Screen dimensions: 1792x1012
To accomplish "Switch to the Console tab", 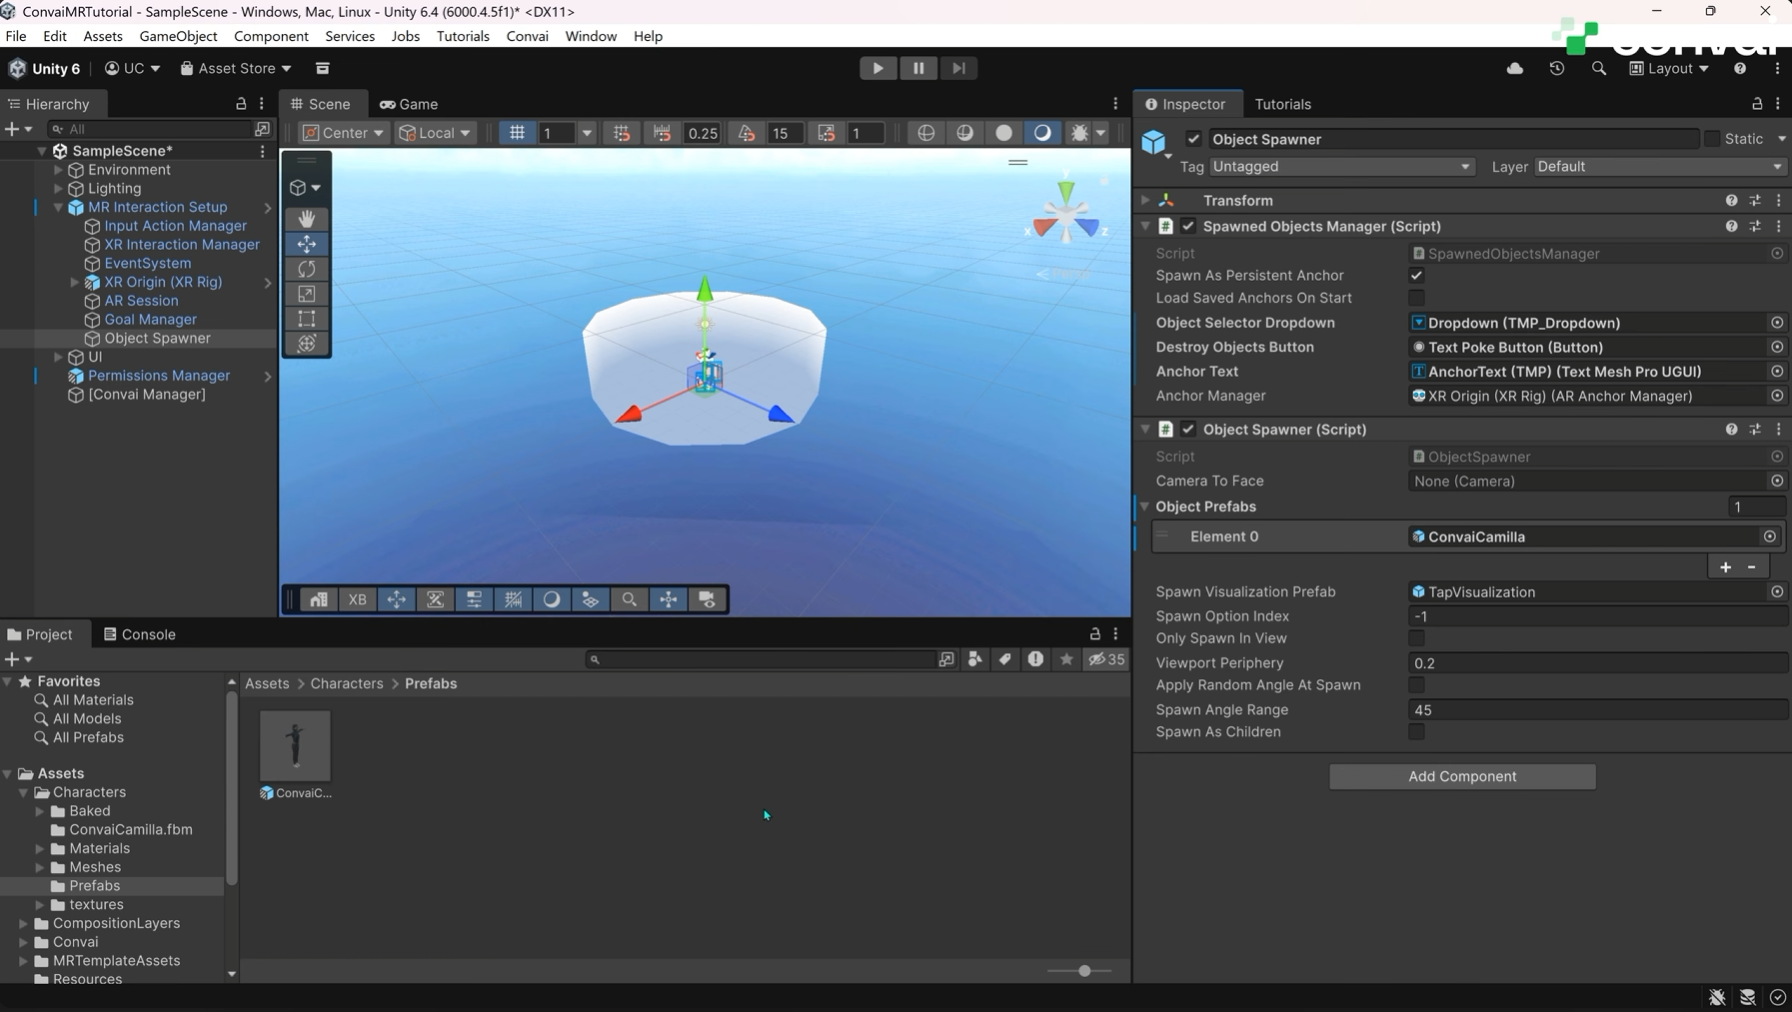I will pyautogui.click(x=140, y=634).
